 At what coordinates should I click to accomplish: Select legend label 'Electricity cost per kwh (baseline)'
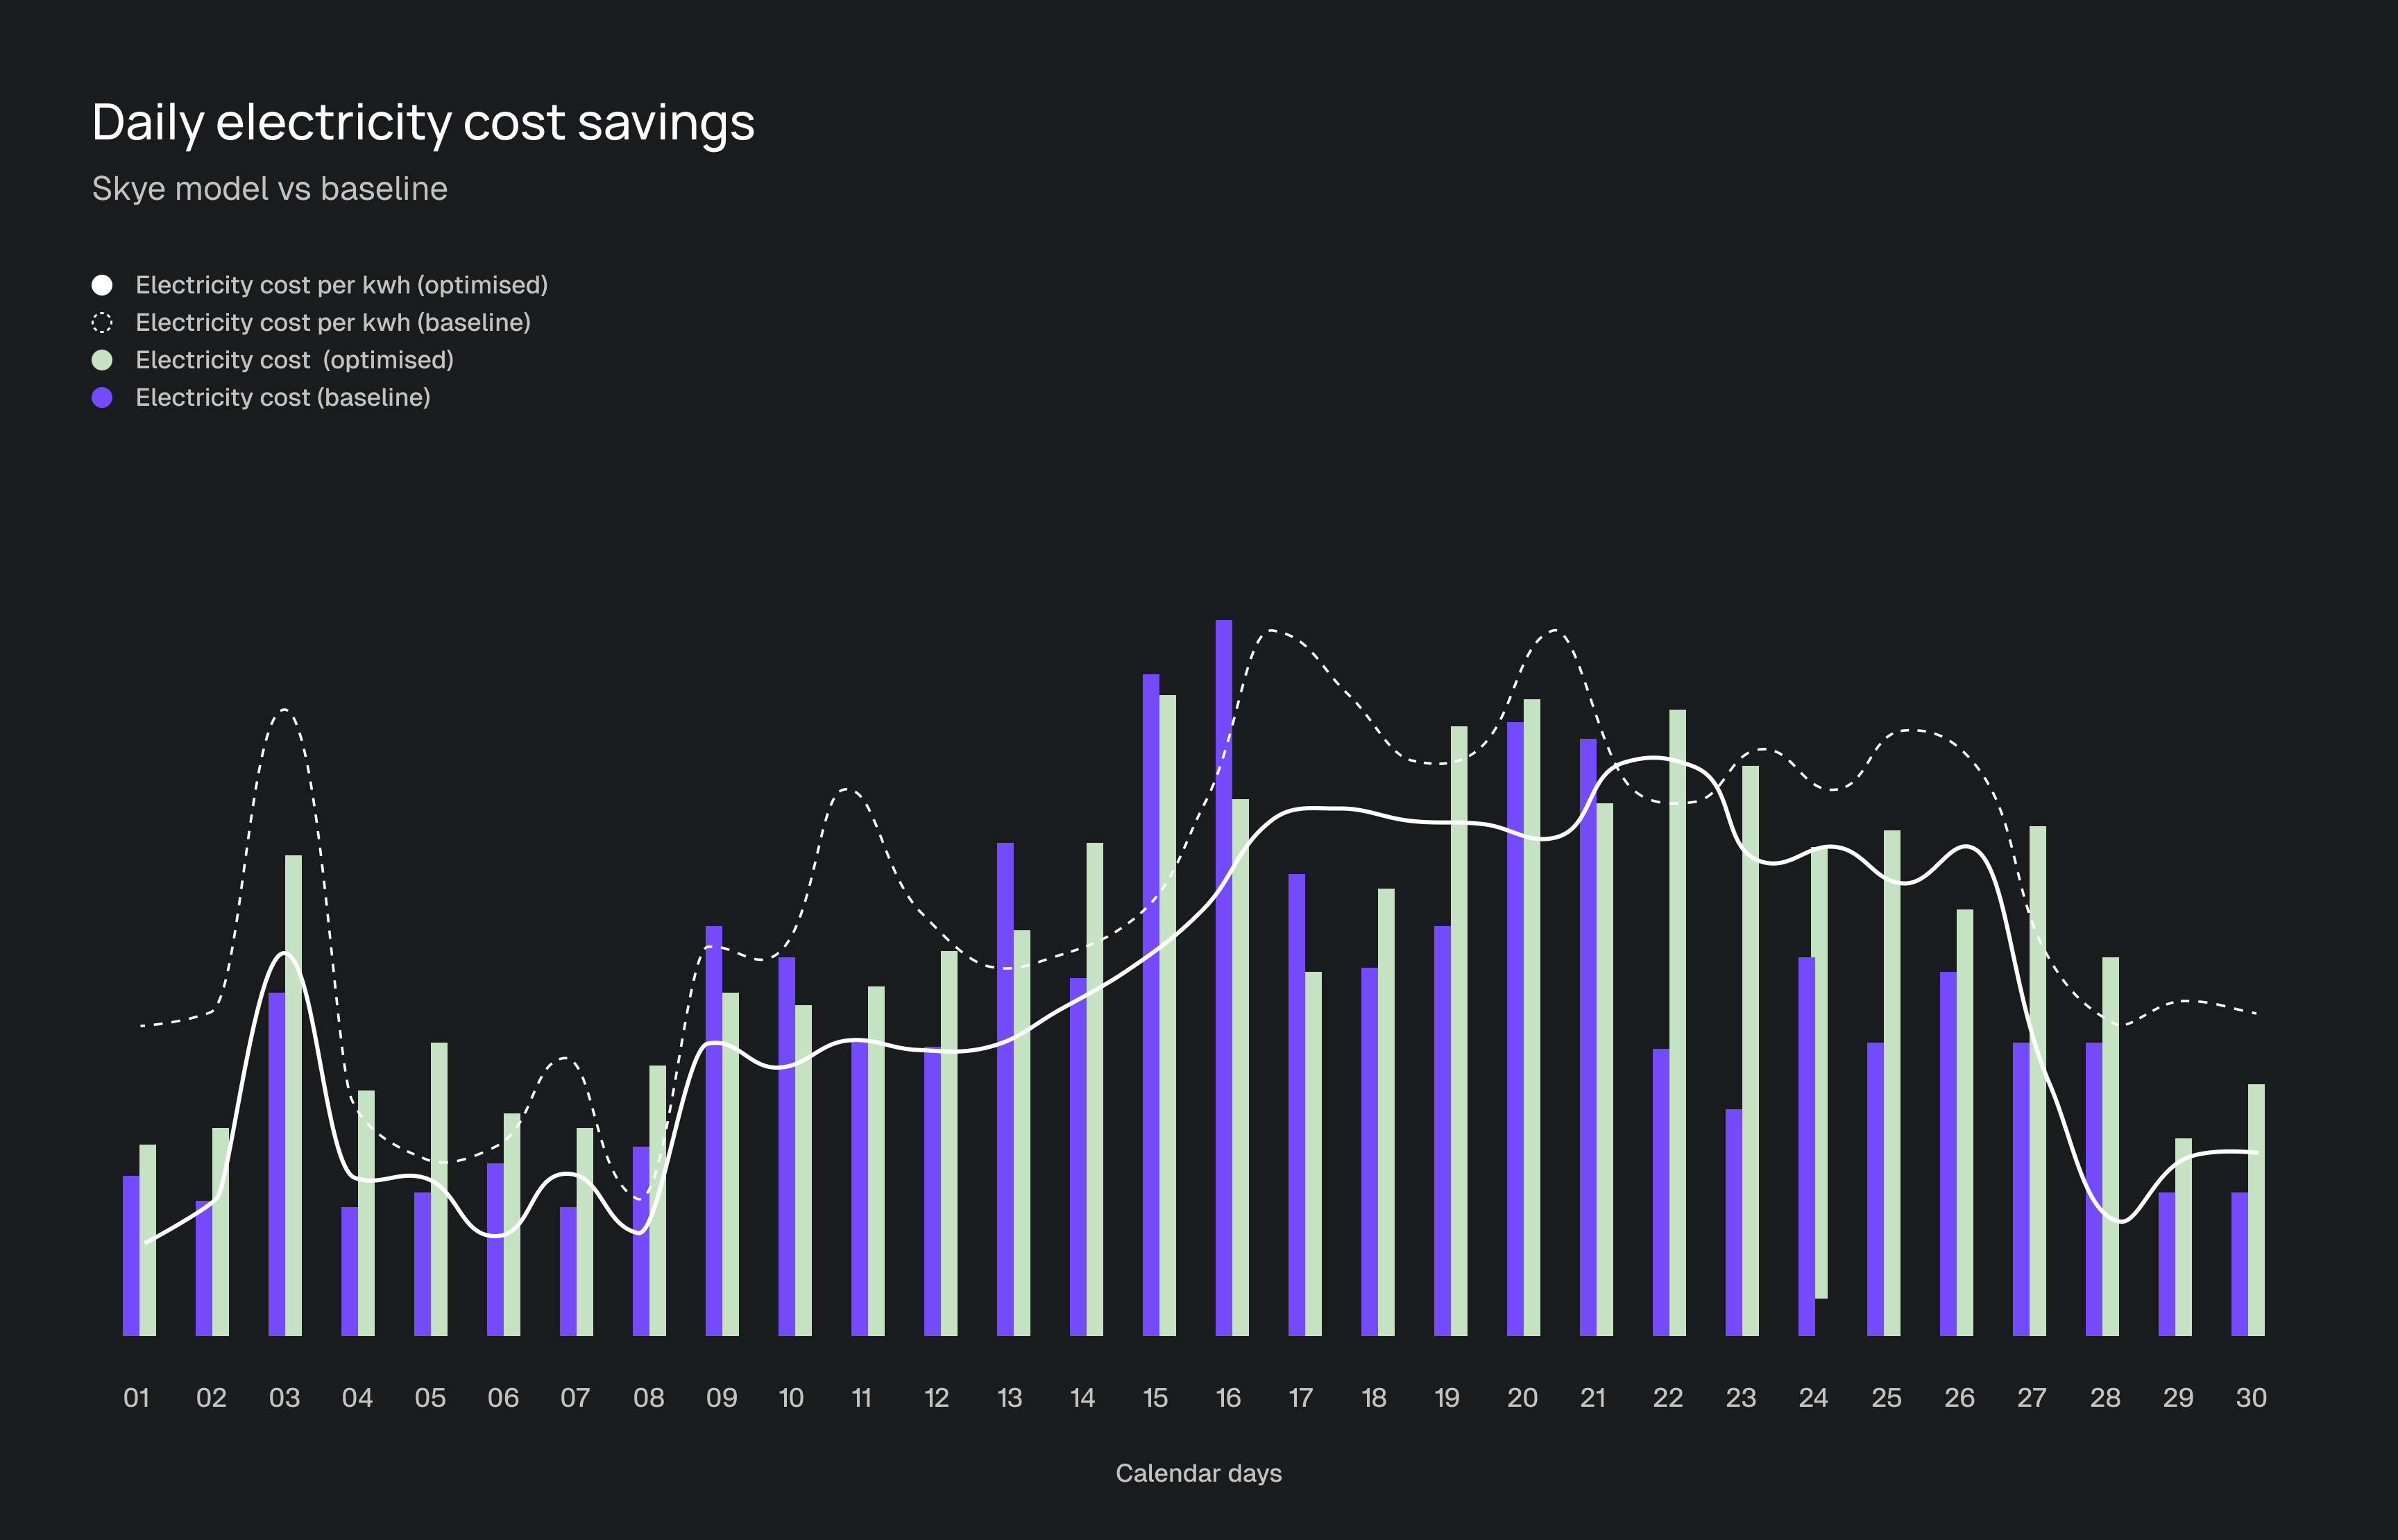pyautogui.click(x=333, y=322)
